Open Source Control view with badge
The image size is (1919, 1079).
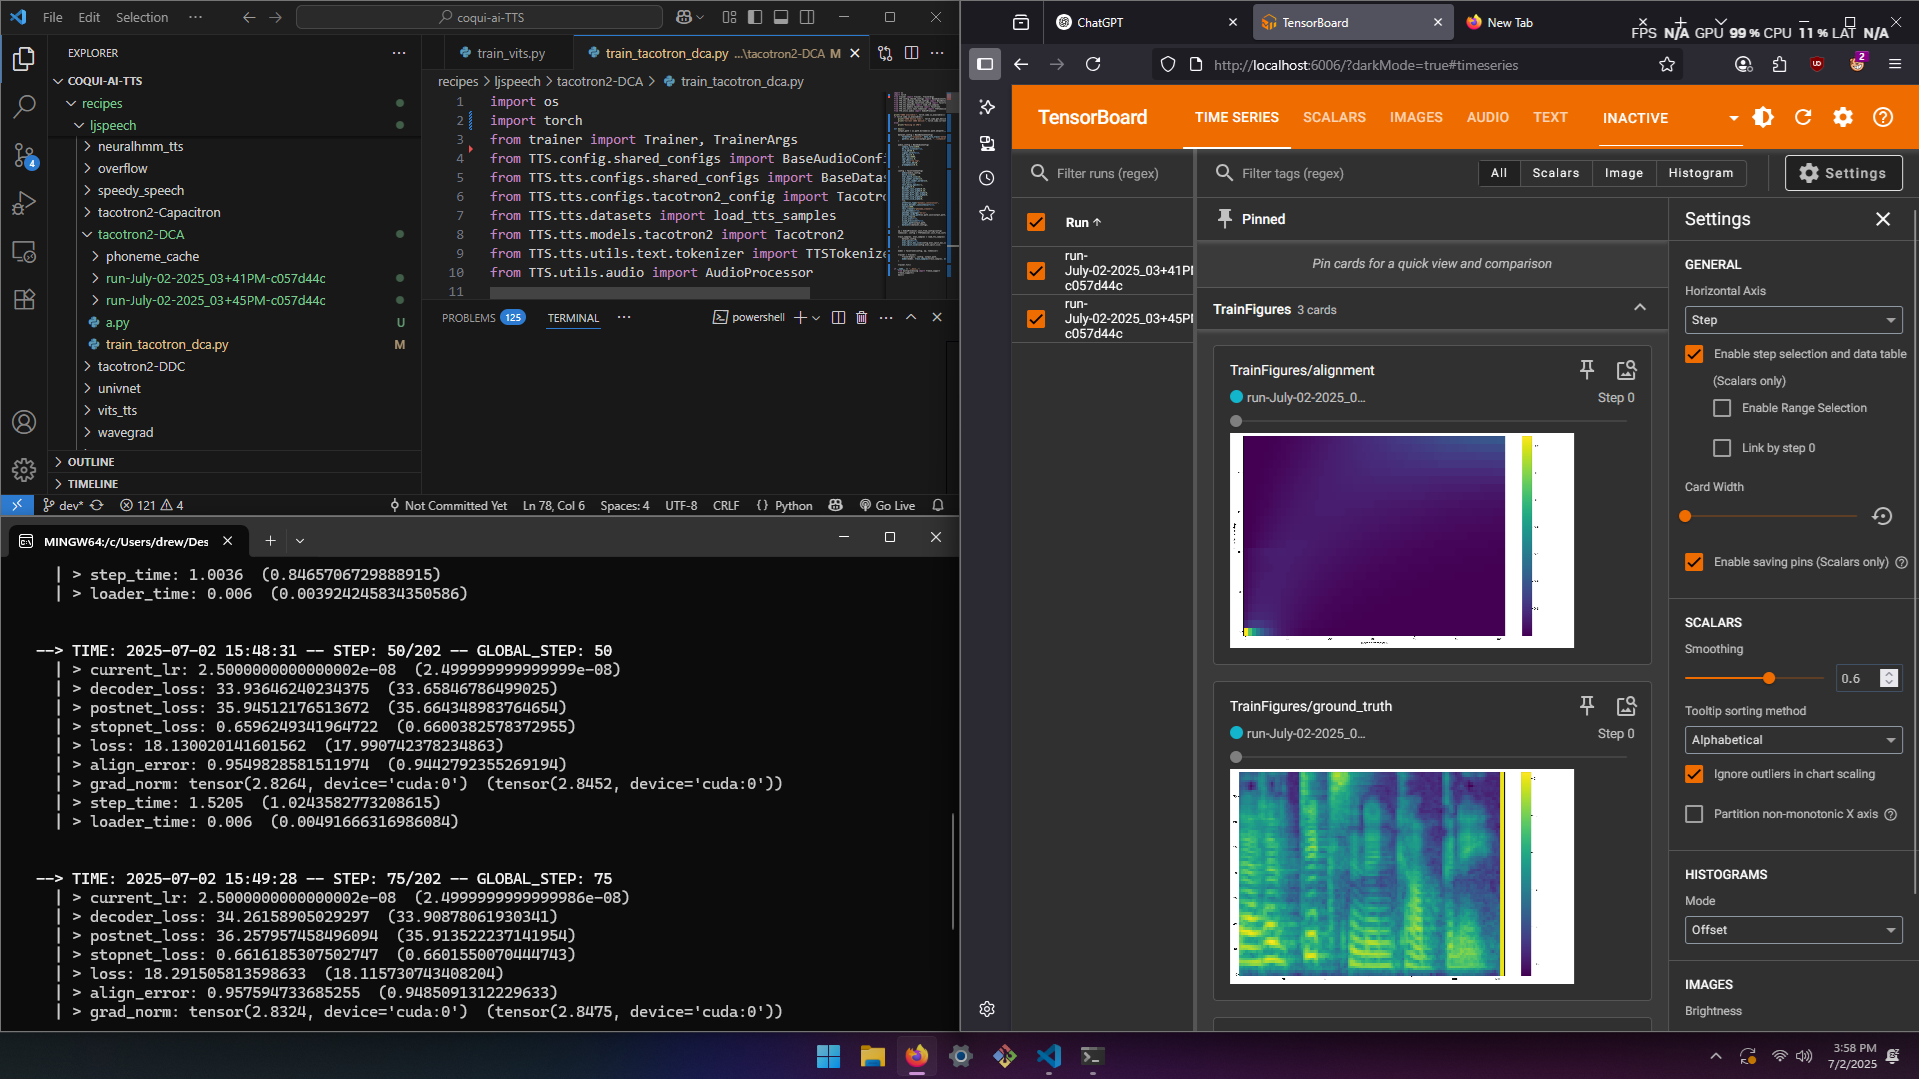pos(24,155)
